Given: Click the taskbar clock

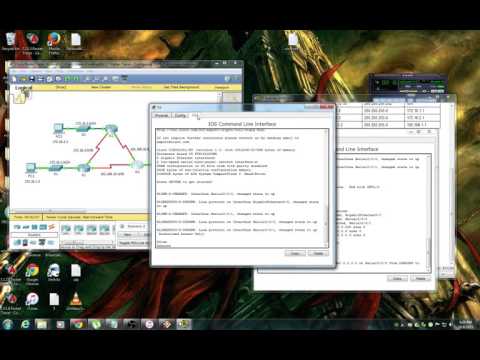Looking at the screenshot, I should (466, 324).
